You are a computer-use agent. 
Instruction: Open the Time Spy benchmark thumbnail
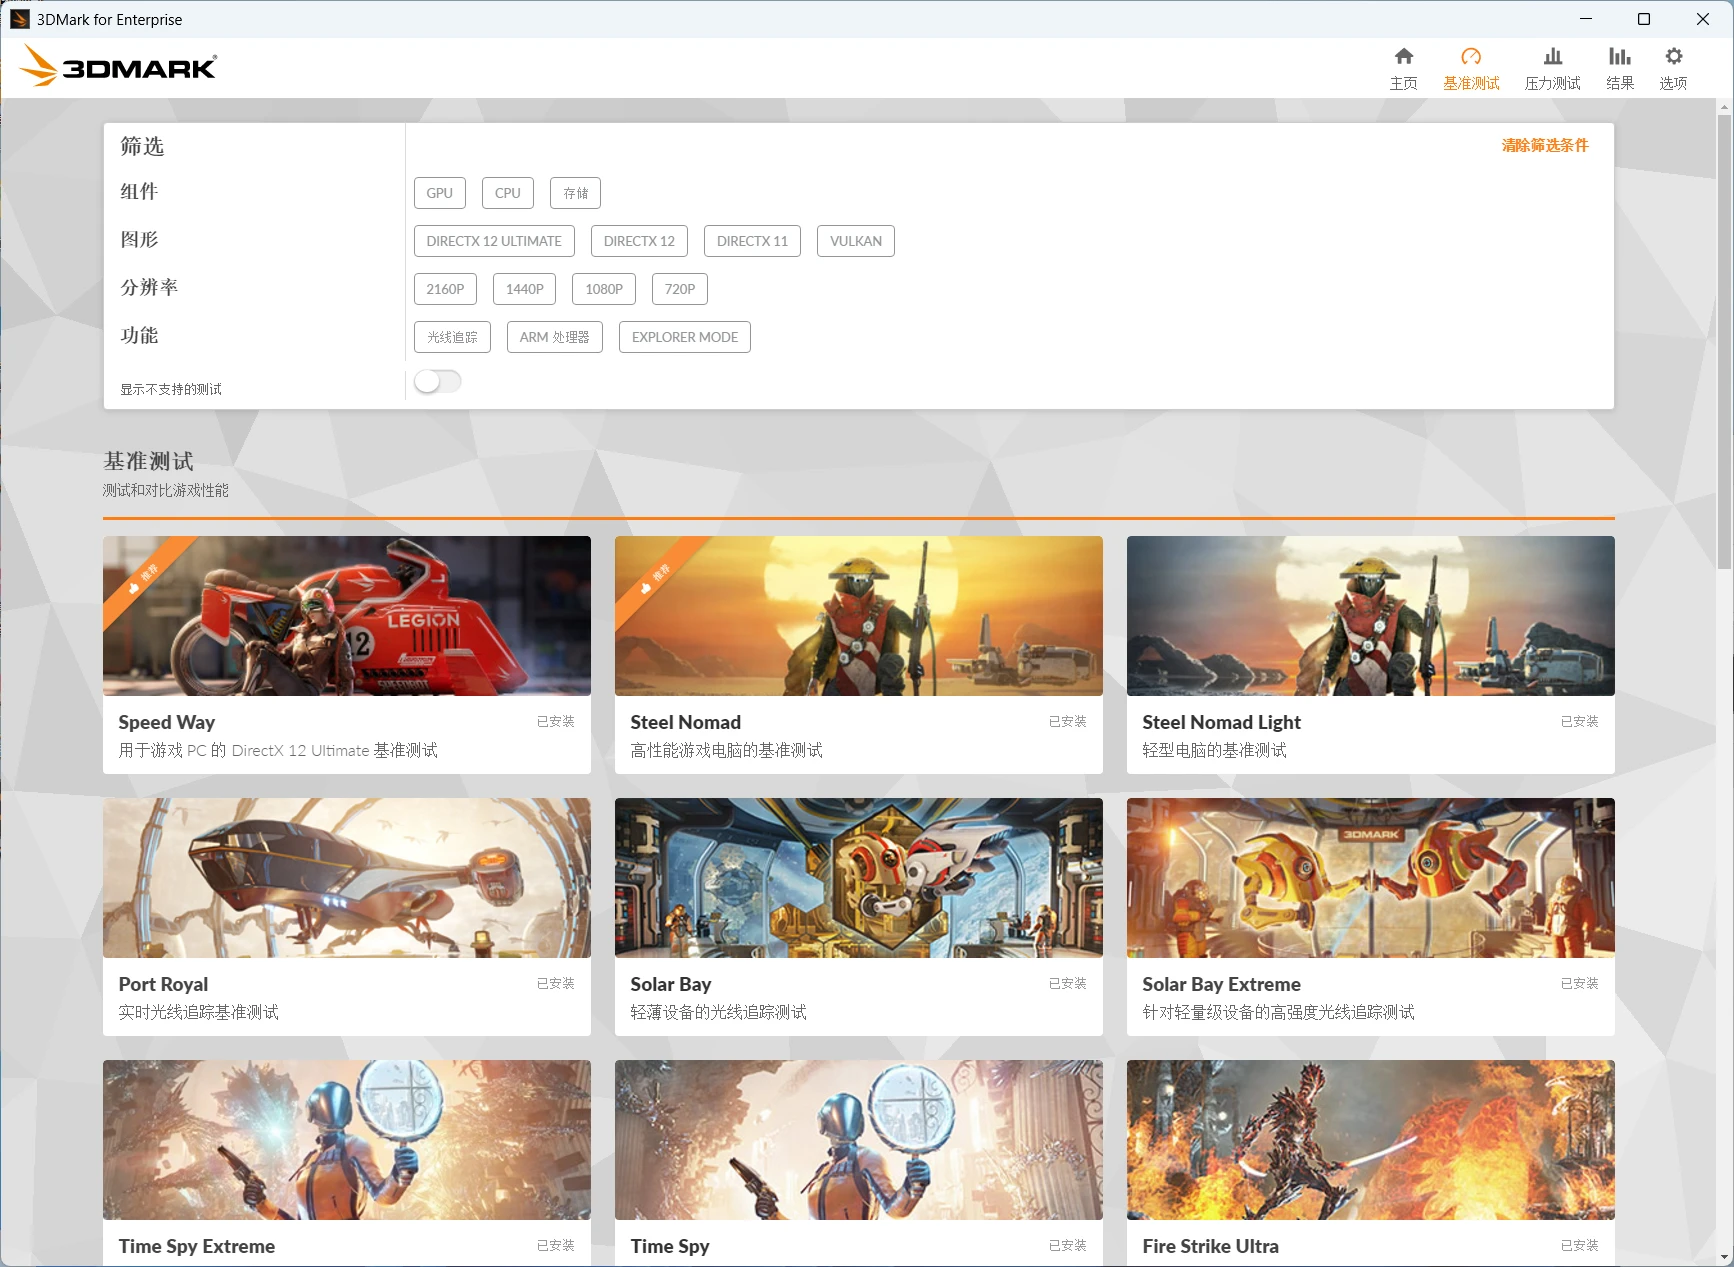pos(859,1140)
